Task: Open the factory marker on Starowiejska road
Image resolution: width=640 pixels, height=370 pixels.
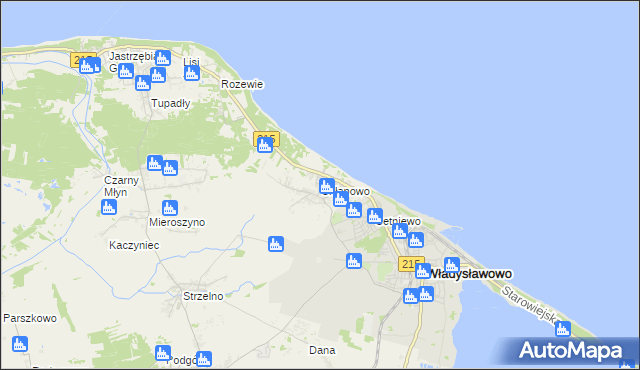Action: click(x=563, y=329)
